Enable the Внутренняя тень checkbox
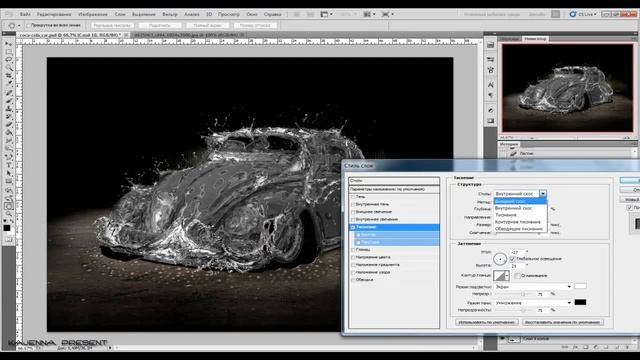Viewport: 640px width, 360px height. [x=353, y=204]
